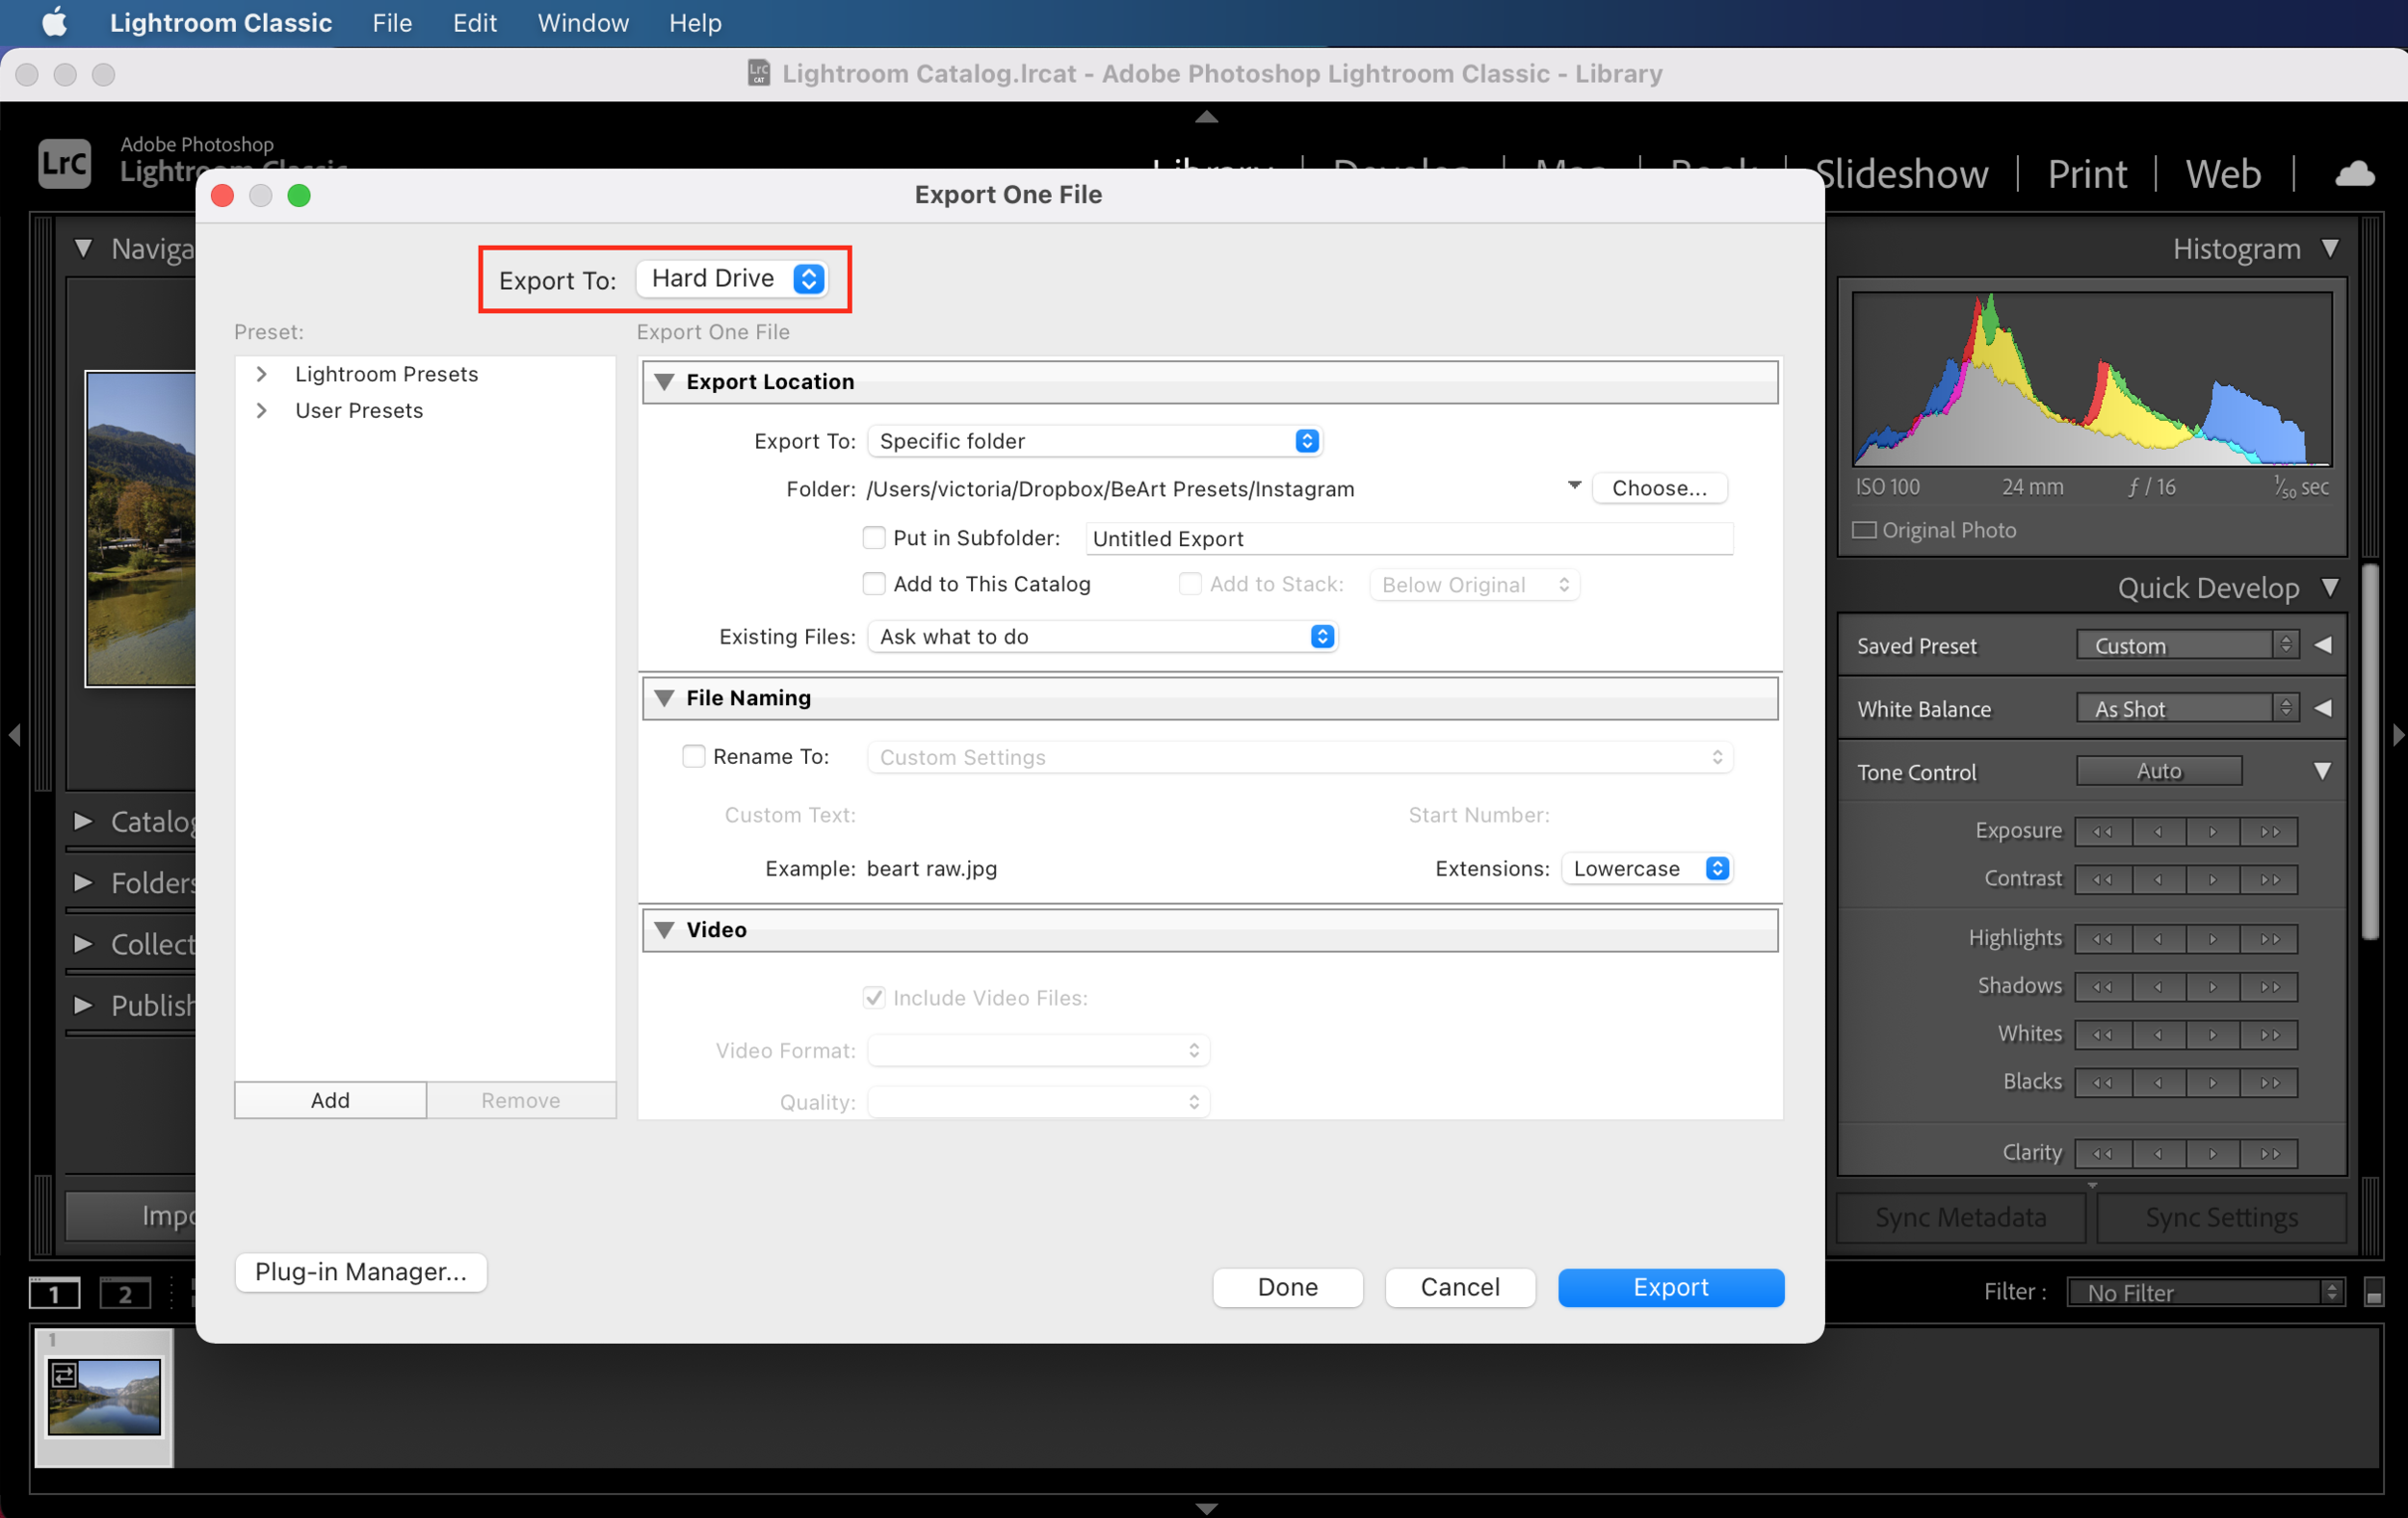Hide the left panel group arrow
This screenshot has width=2408, height=1518.
(14, 735)
